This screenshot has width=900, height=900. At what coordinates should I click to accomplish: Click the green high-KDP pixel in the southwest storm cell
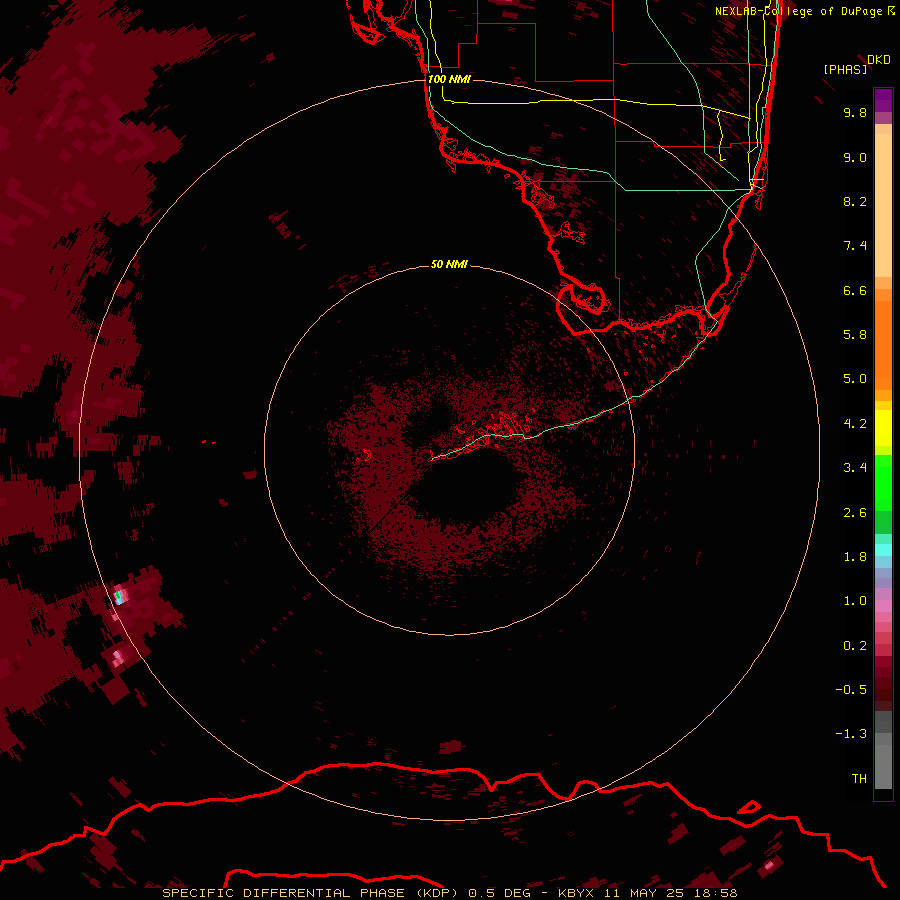[119, 597]
